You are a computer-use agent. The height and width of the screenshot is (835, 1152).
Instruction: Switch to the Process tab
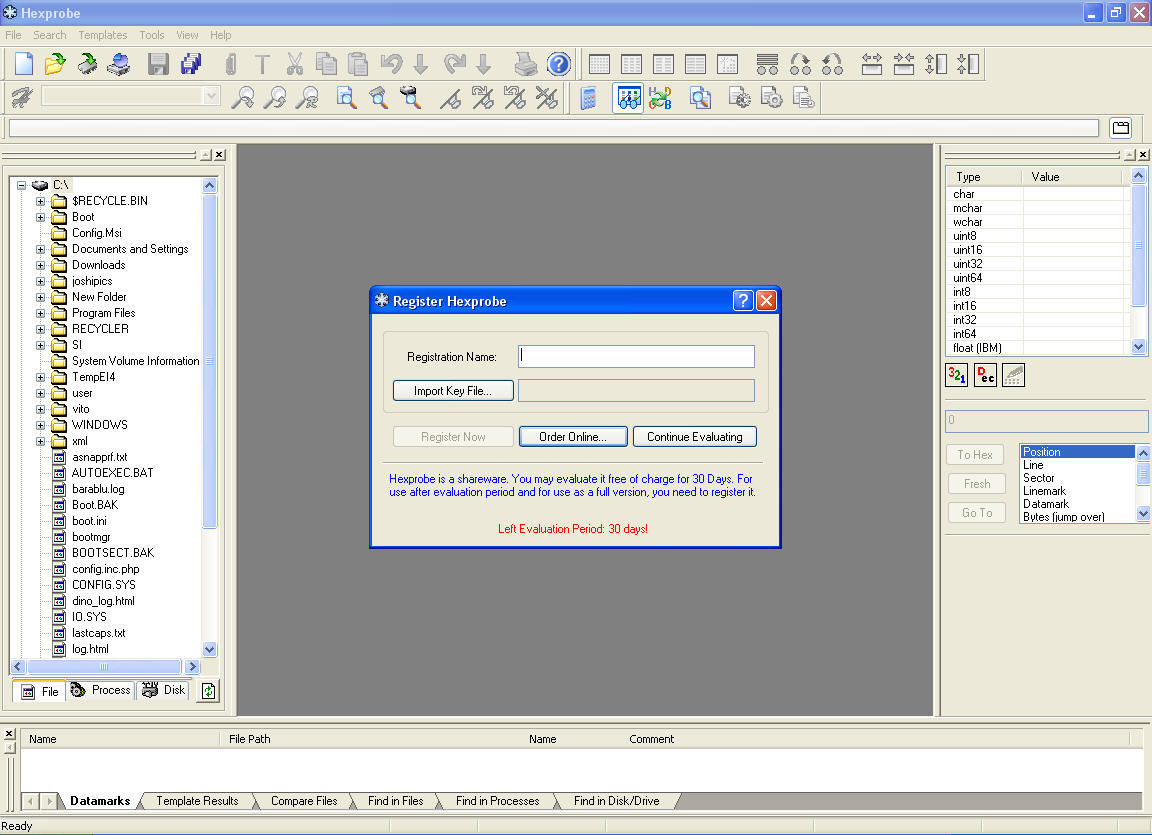tap(101, 690)
